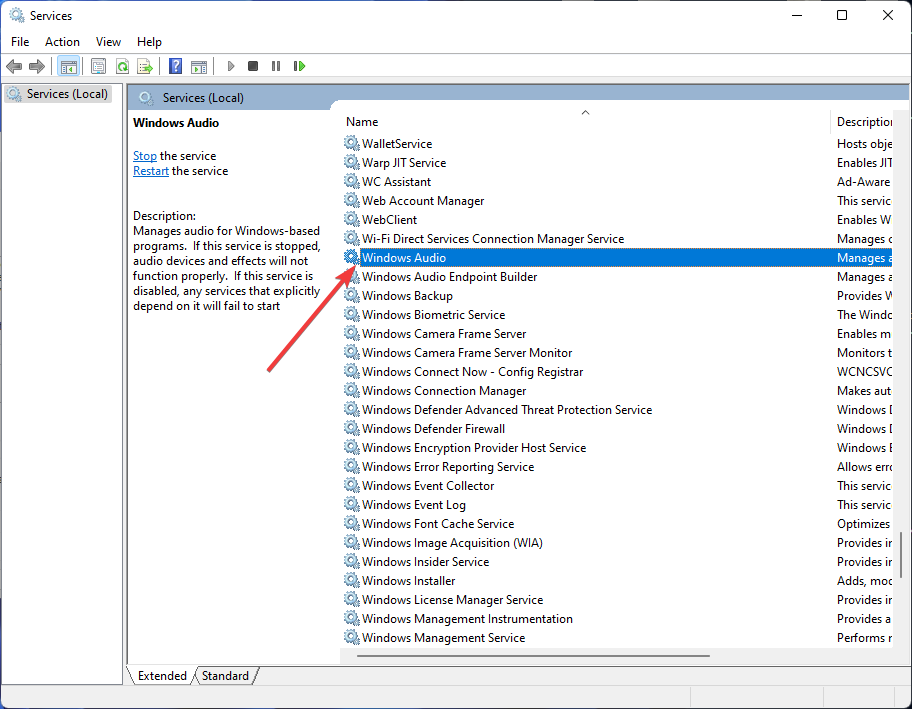Toggle the Show/Hide Action Pane toolbar icon

tap(199, 66)
